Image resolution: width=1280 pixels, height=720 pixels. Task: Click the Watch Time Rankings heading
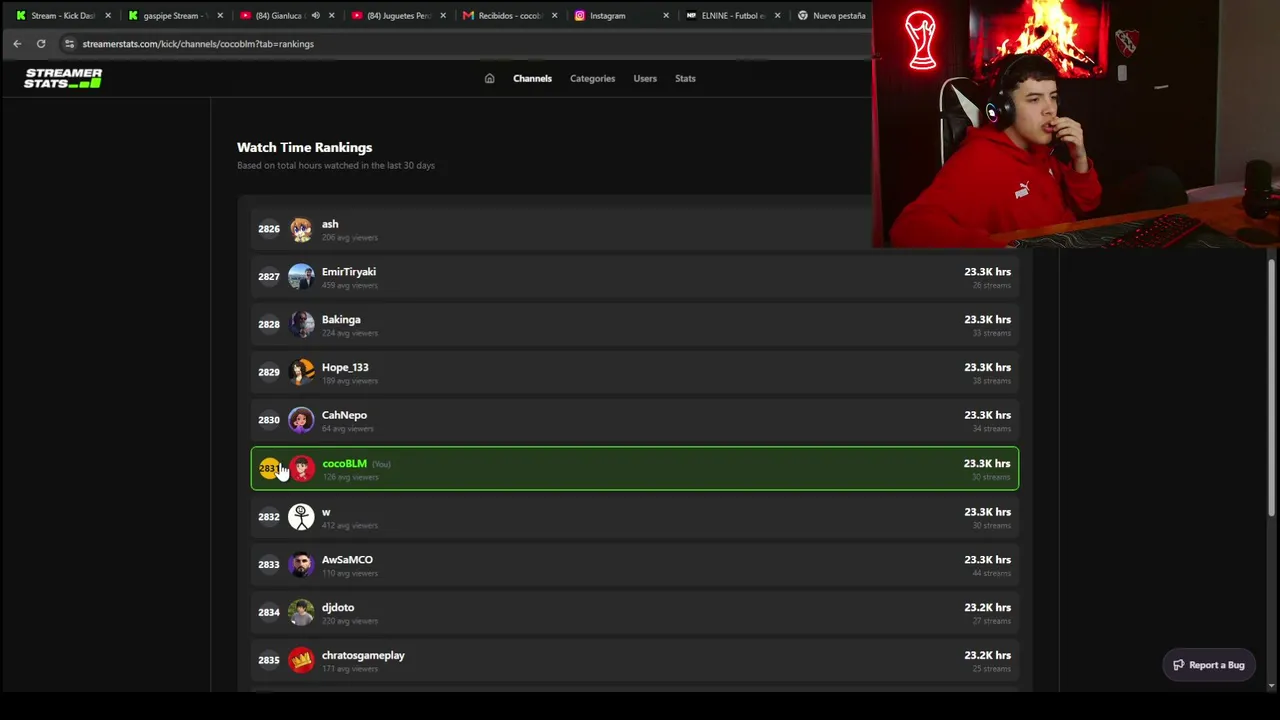(304, 147)
